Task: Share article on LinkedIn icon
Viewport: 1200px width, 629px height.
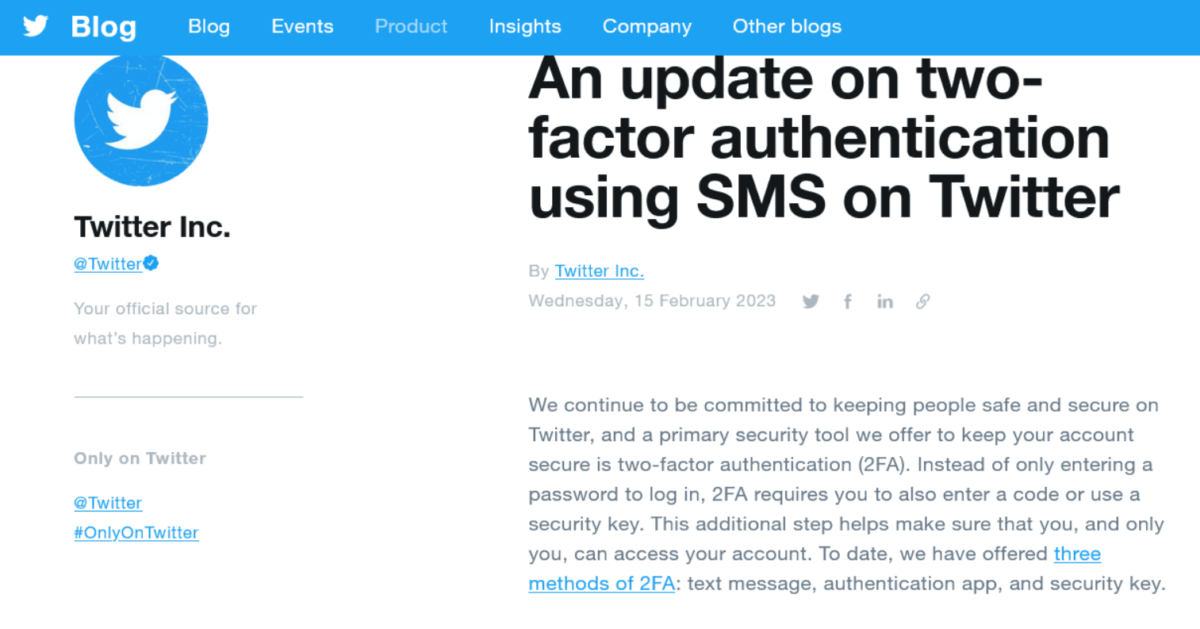Action: click(x=885, y=301)
